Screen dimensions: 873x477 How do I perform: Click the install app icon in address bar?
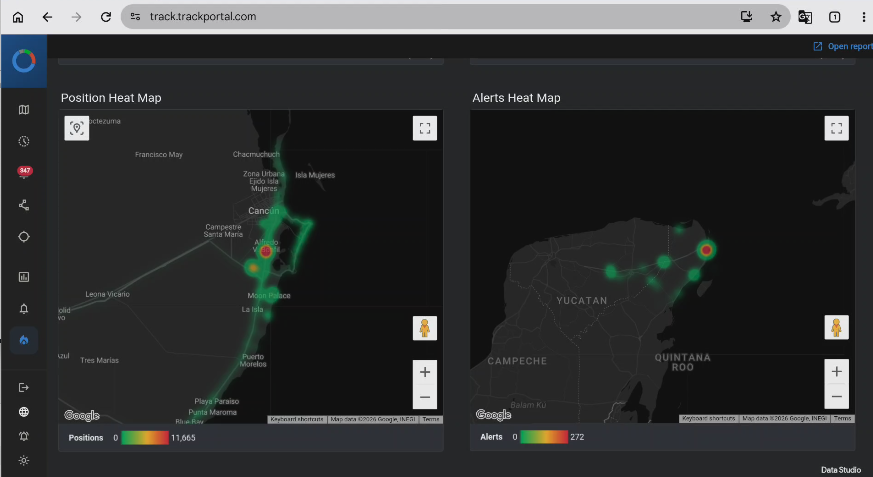tap(746, 17)
